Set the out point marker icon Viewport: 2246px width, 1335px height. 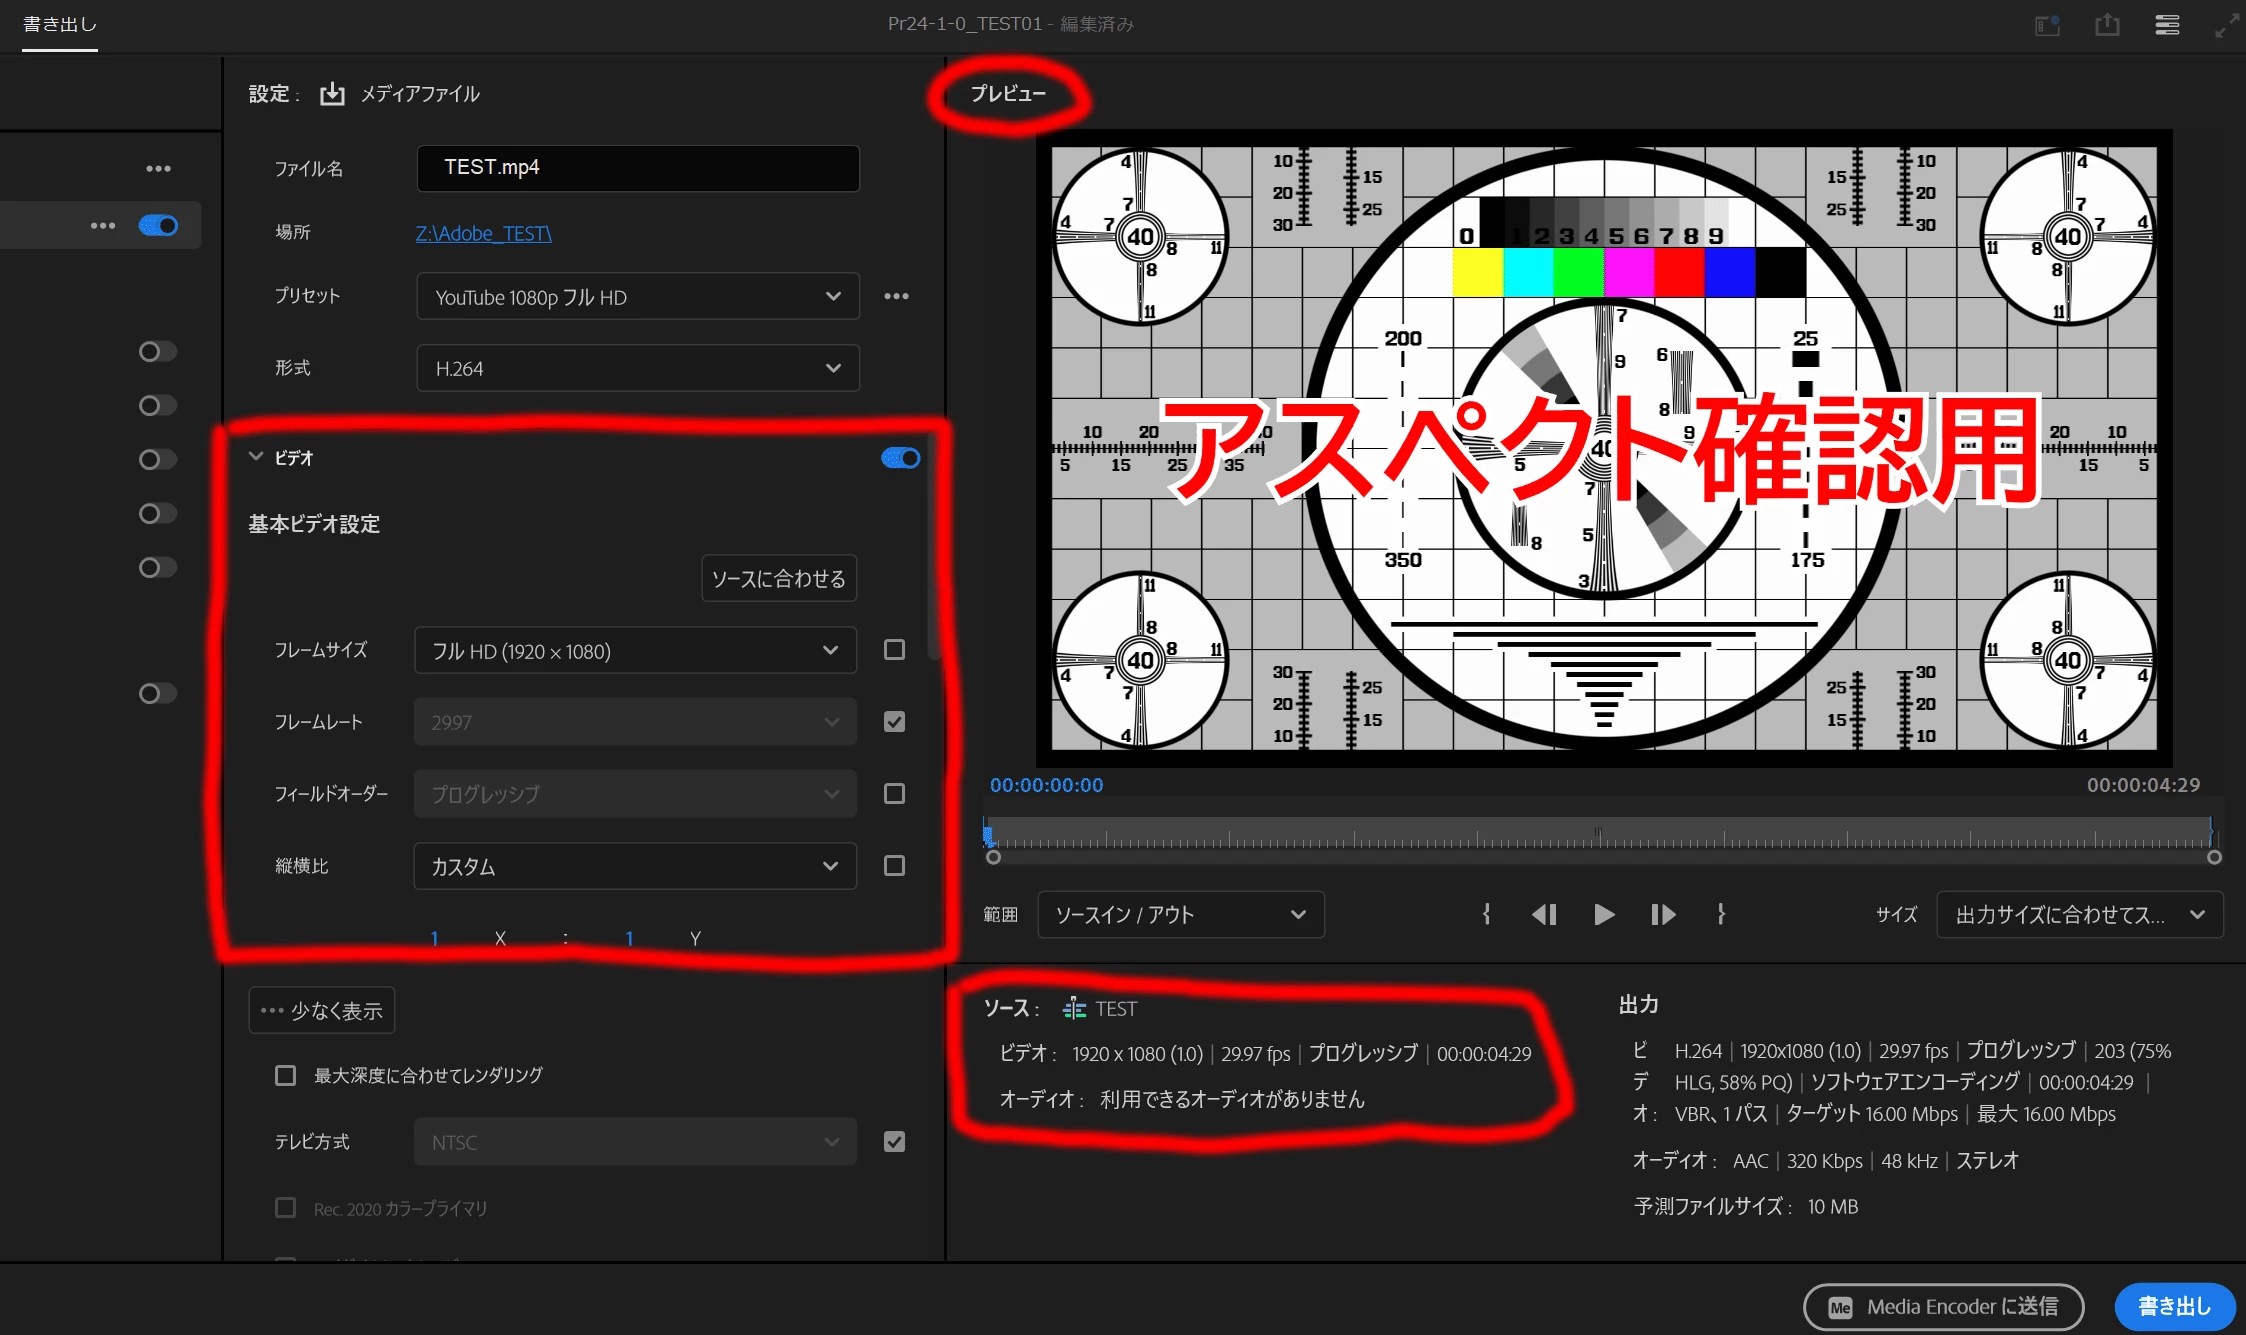click(x=1721, y=914)
